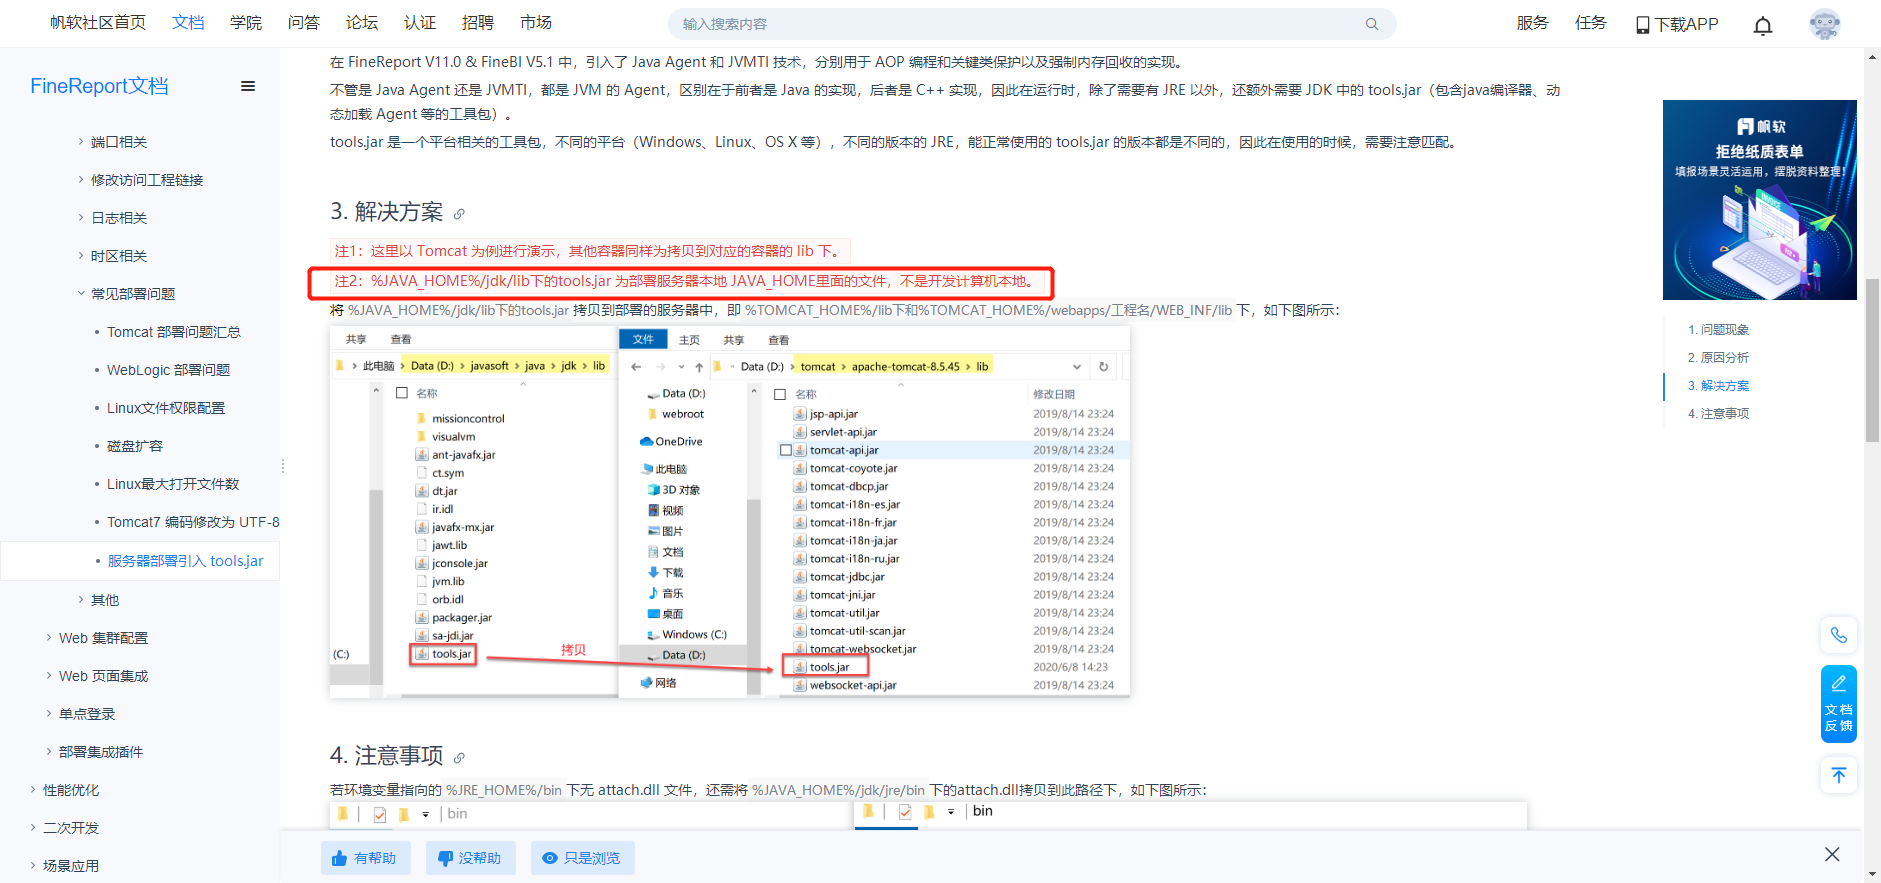Open the notification bell
This screenshot has height=883, width=1881.
coord(1763,25)
